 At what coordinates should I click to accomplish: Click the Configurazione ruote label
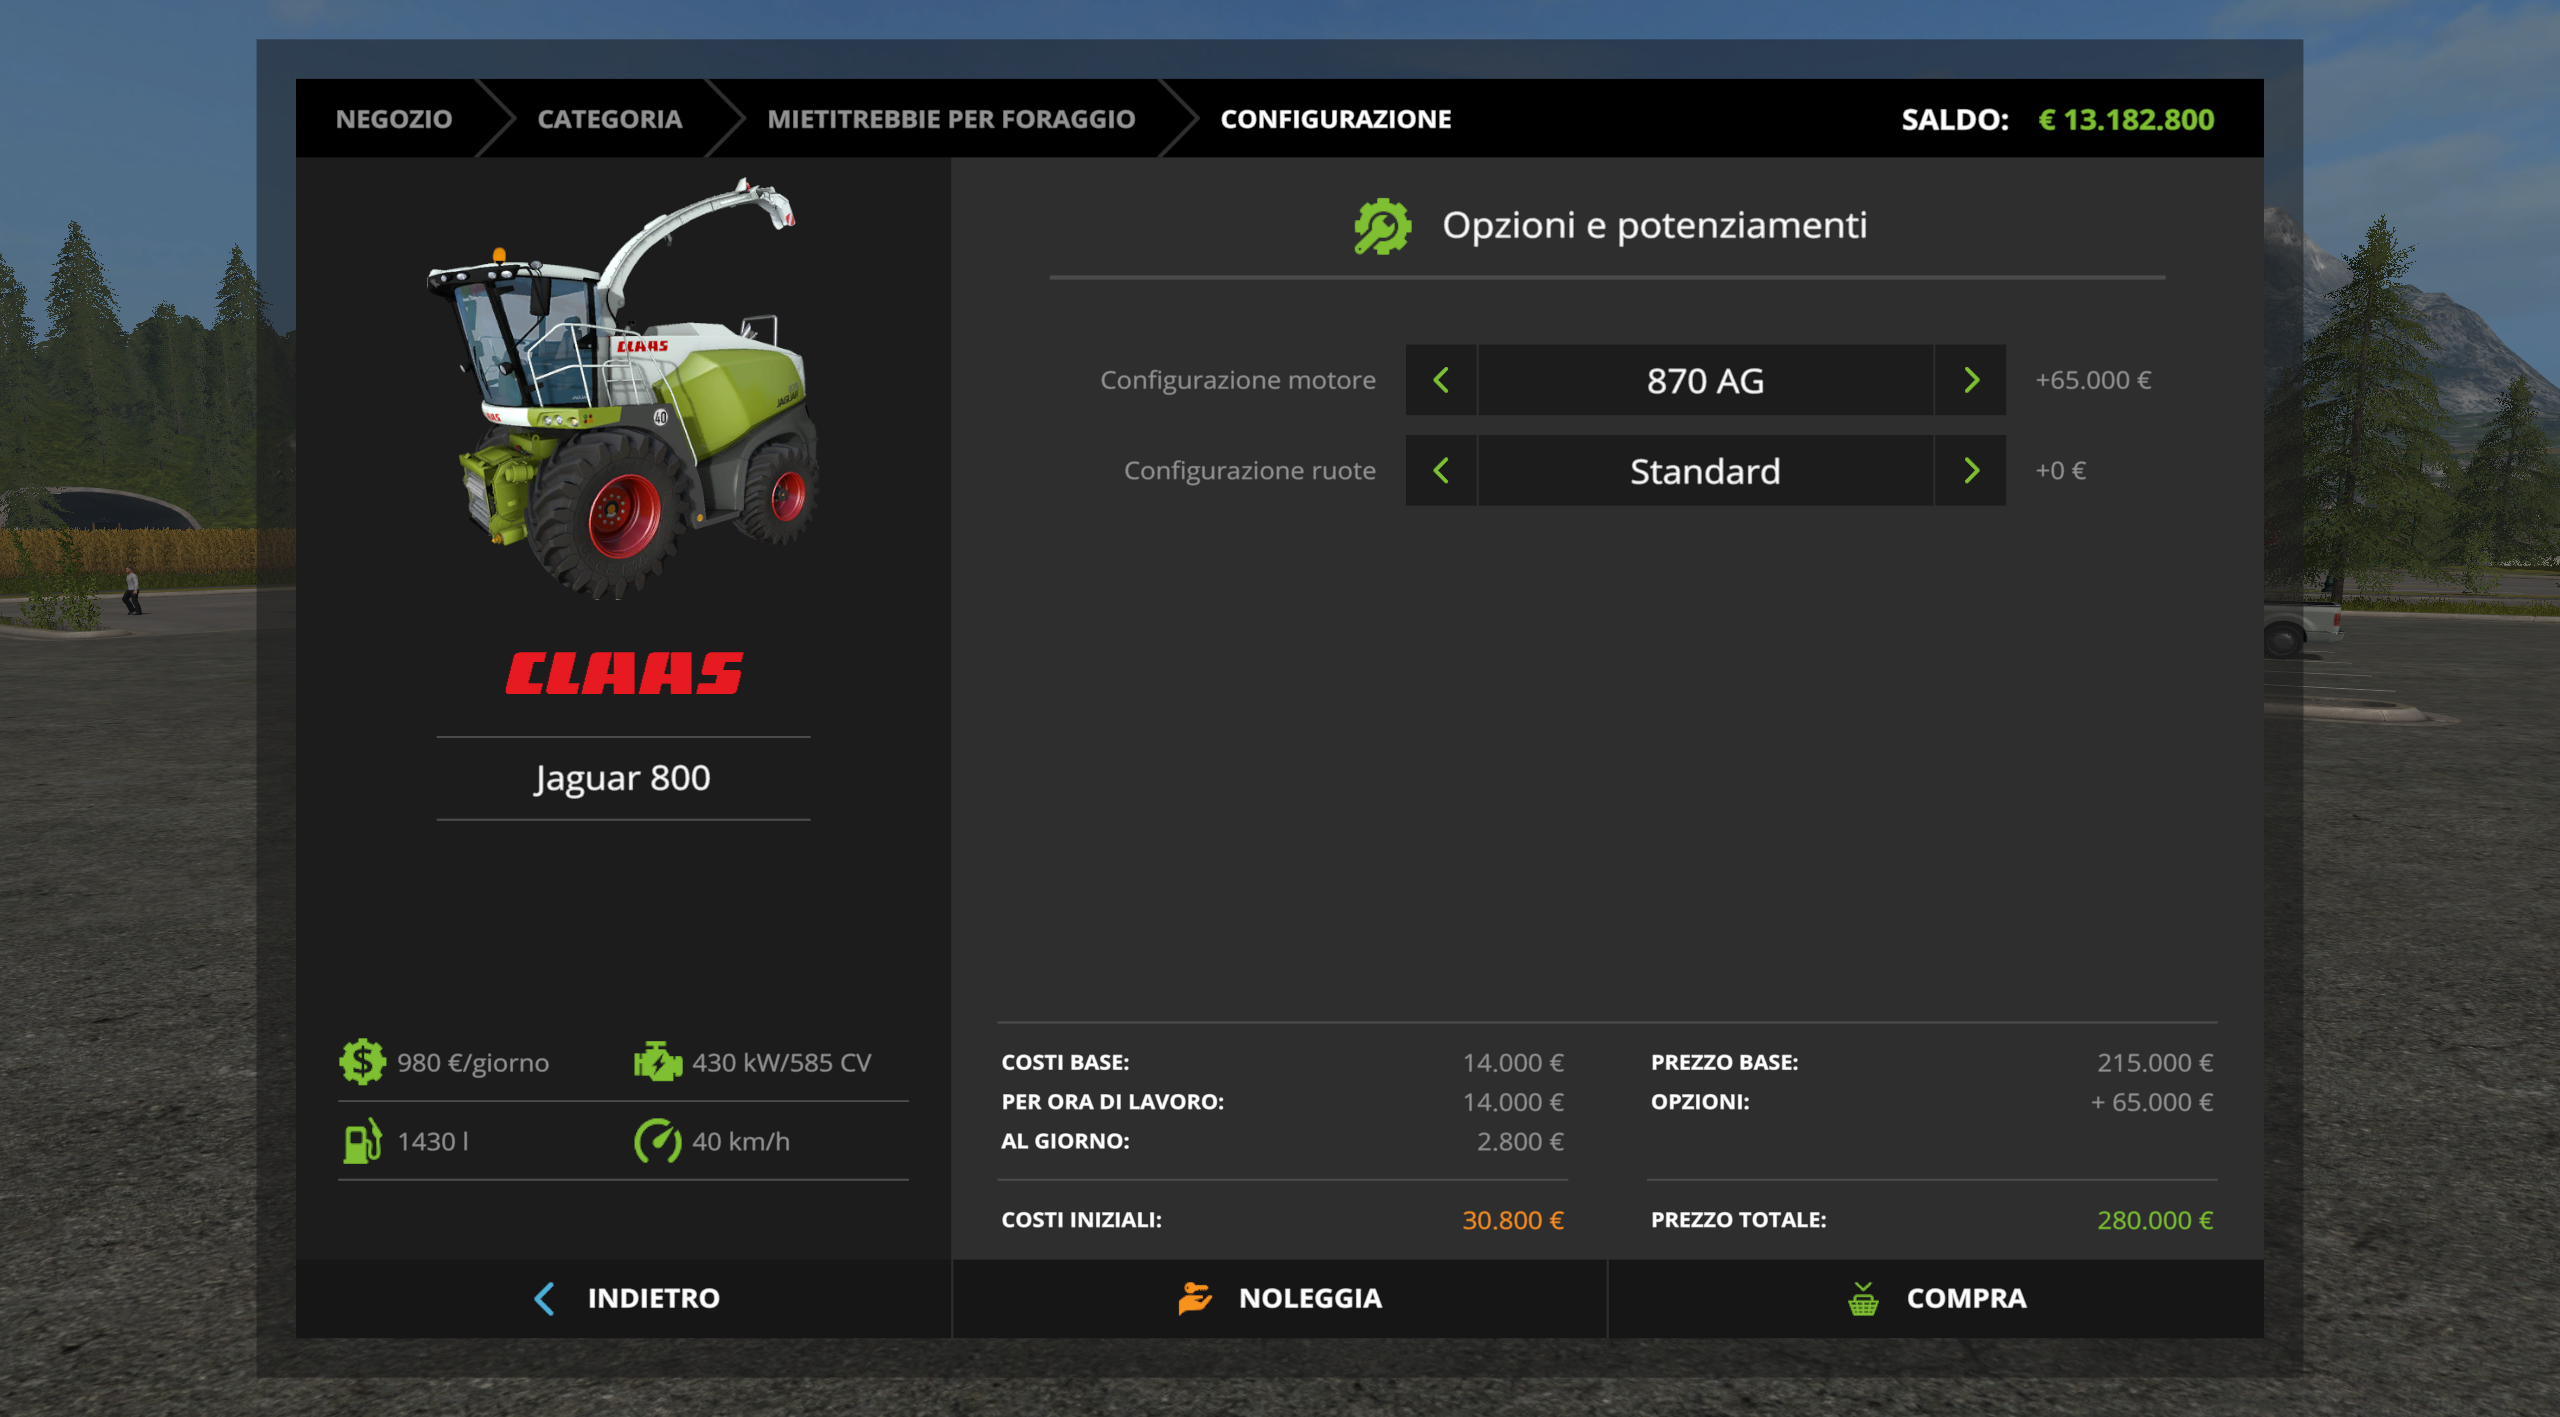tap(1250, 470)
